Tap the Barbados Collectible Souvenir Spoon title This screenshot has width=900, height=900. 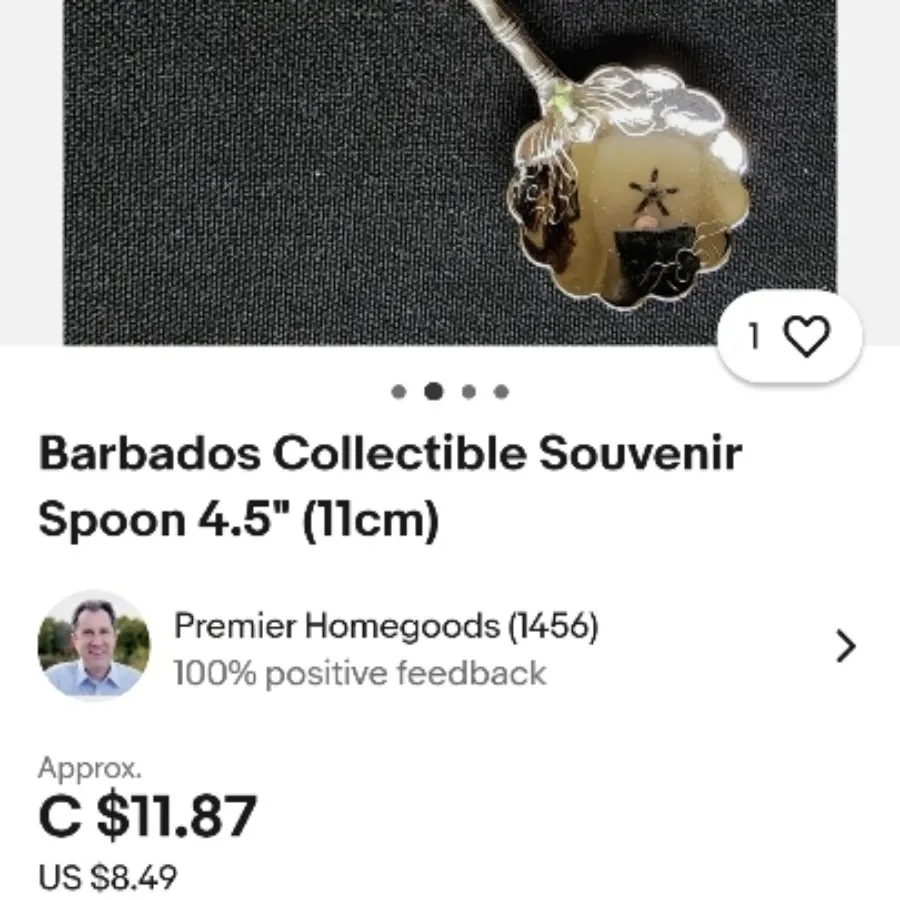pos(390,486)
